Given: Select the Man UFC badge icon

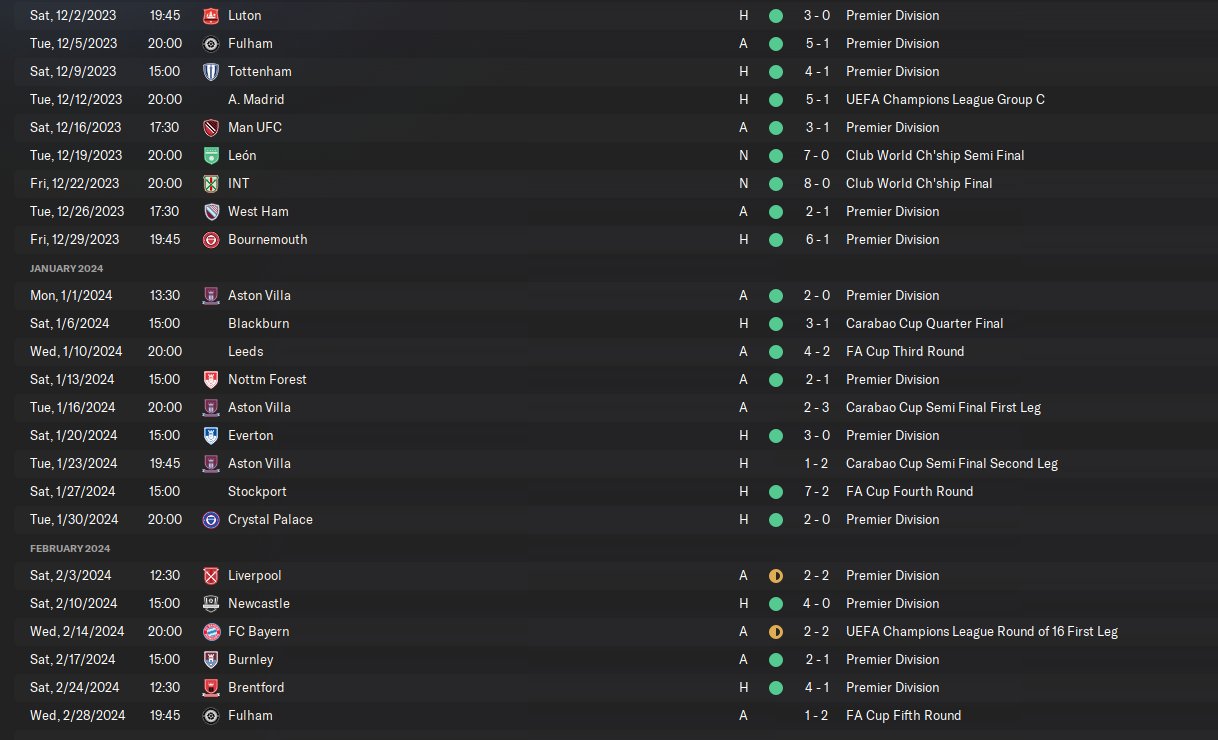Looking at the screenshot, I should point(210,128).
